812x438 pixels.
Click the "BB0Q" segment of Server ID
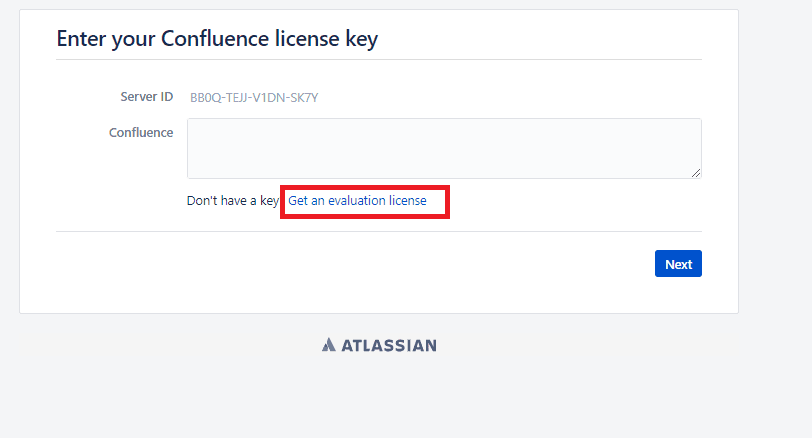pos(204,97)
